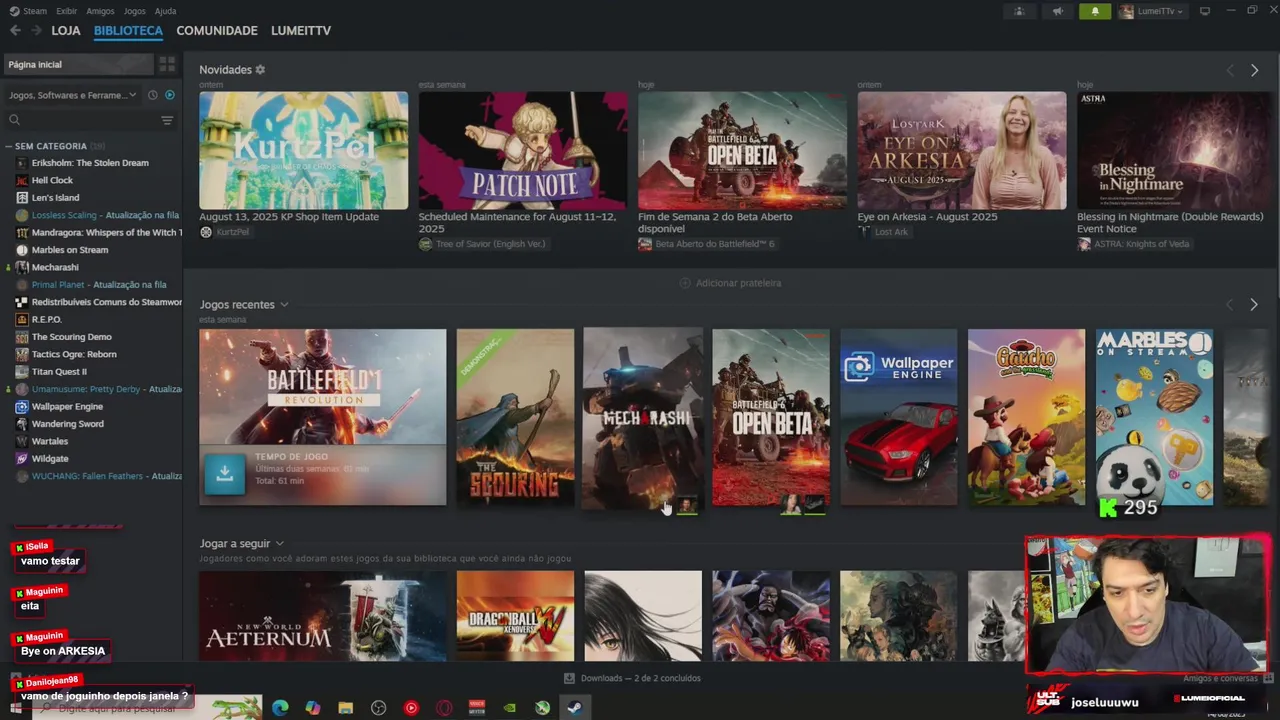Open Downloads status at bottom
Viewport: 1280px width, 720px height.
coord(632,678)
